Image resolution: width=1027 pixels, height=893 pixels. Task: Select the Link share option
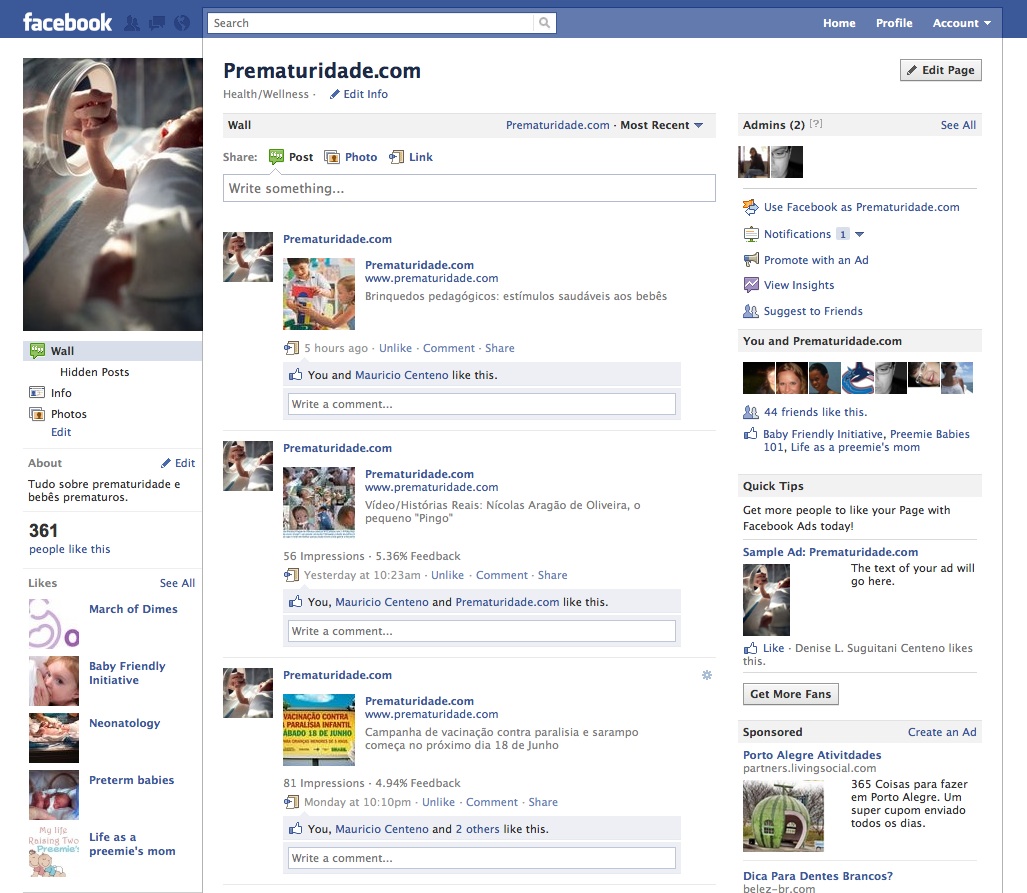(x=411, y=157)
